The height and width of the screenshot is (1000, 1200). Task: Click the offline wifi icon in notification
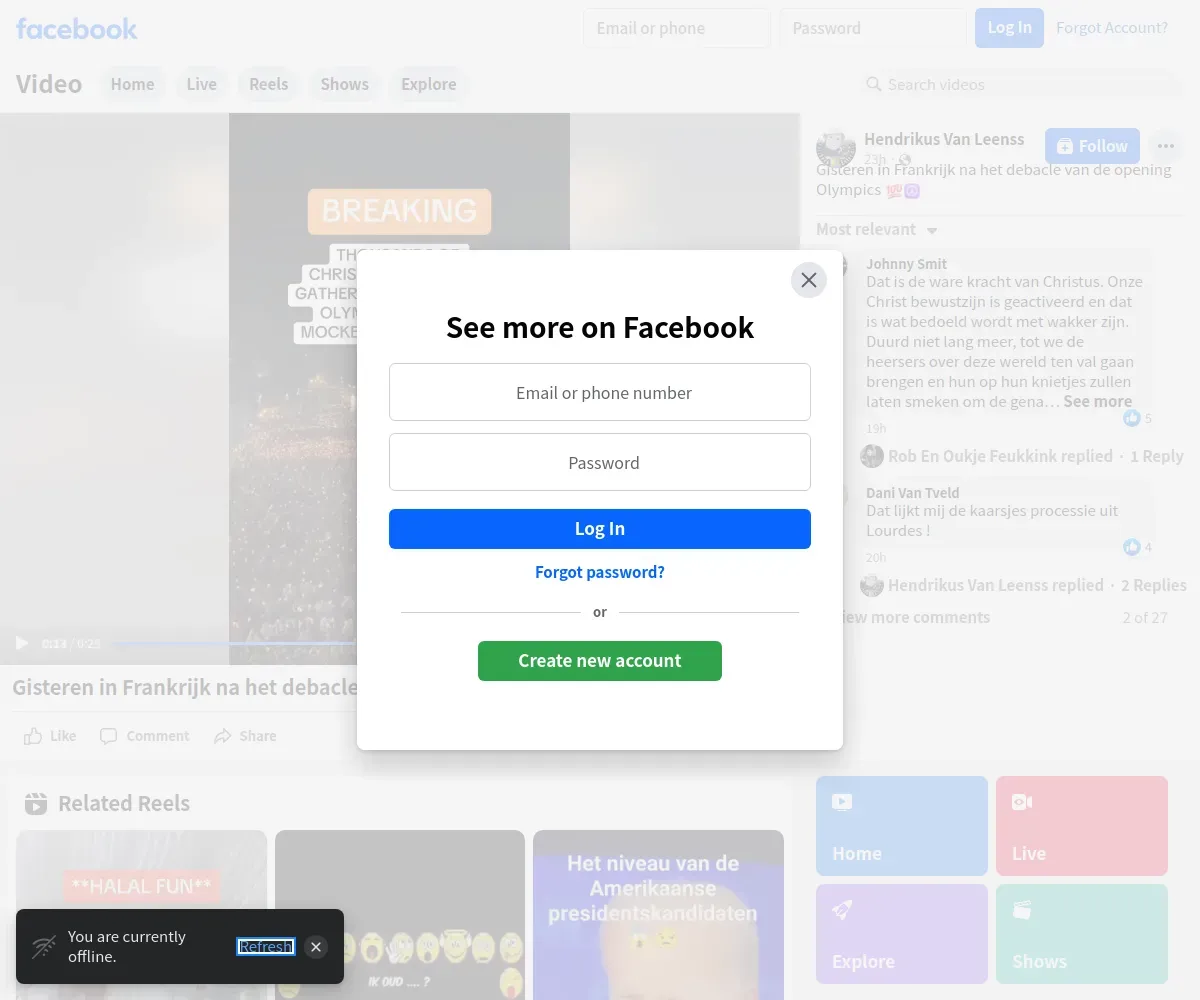coord(43,947)
